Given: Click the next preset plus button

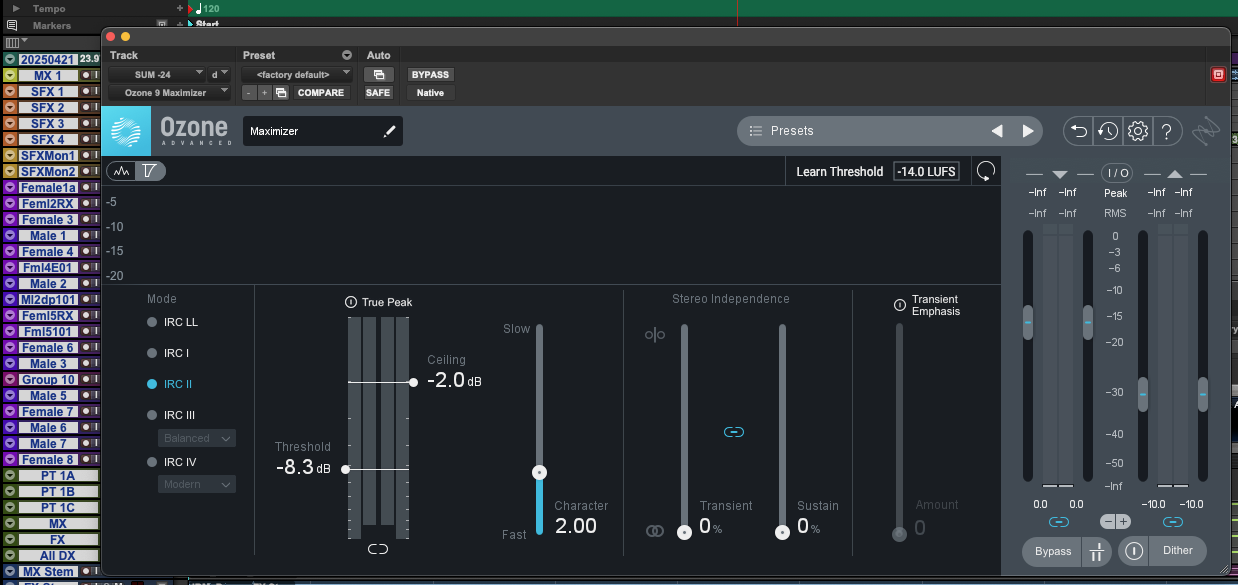Looking at the screenshot, I should pyautogui.click(x=264, y=92).
